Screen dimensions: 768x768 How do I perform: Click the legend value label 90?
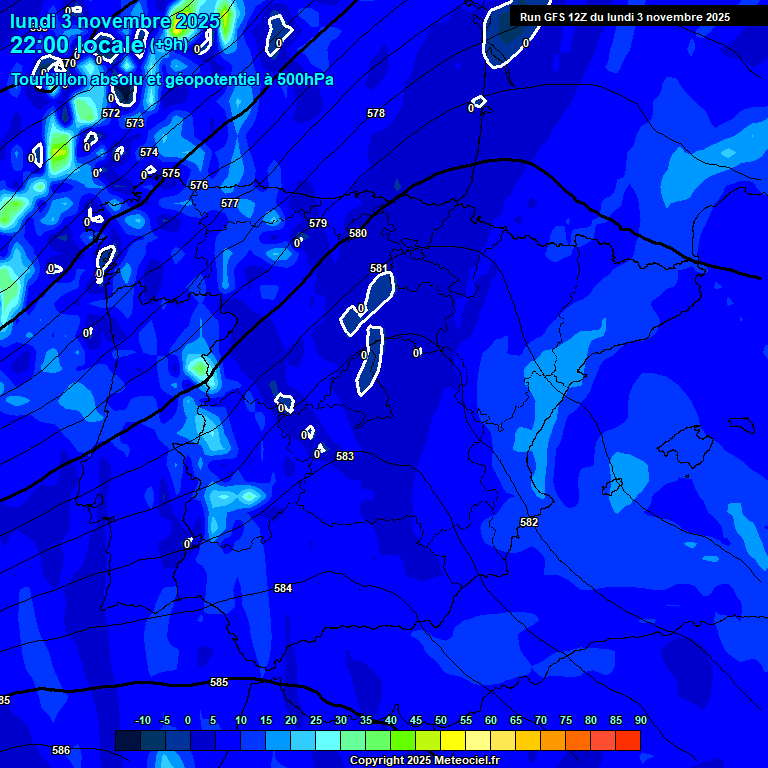(x=640, y=721)
